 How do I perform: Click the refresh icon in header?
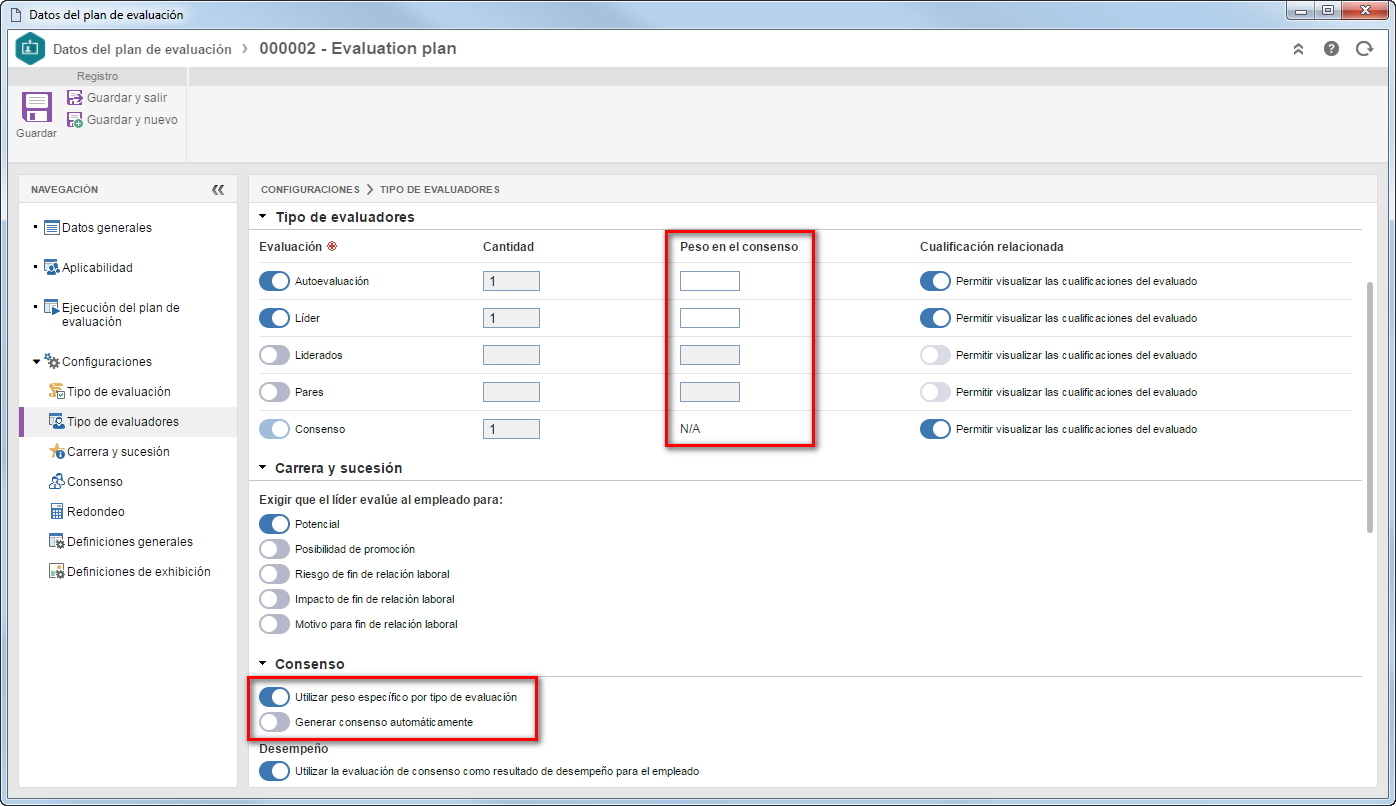(x=1364, y=48)
